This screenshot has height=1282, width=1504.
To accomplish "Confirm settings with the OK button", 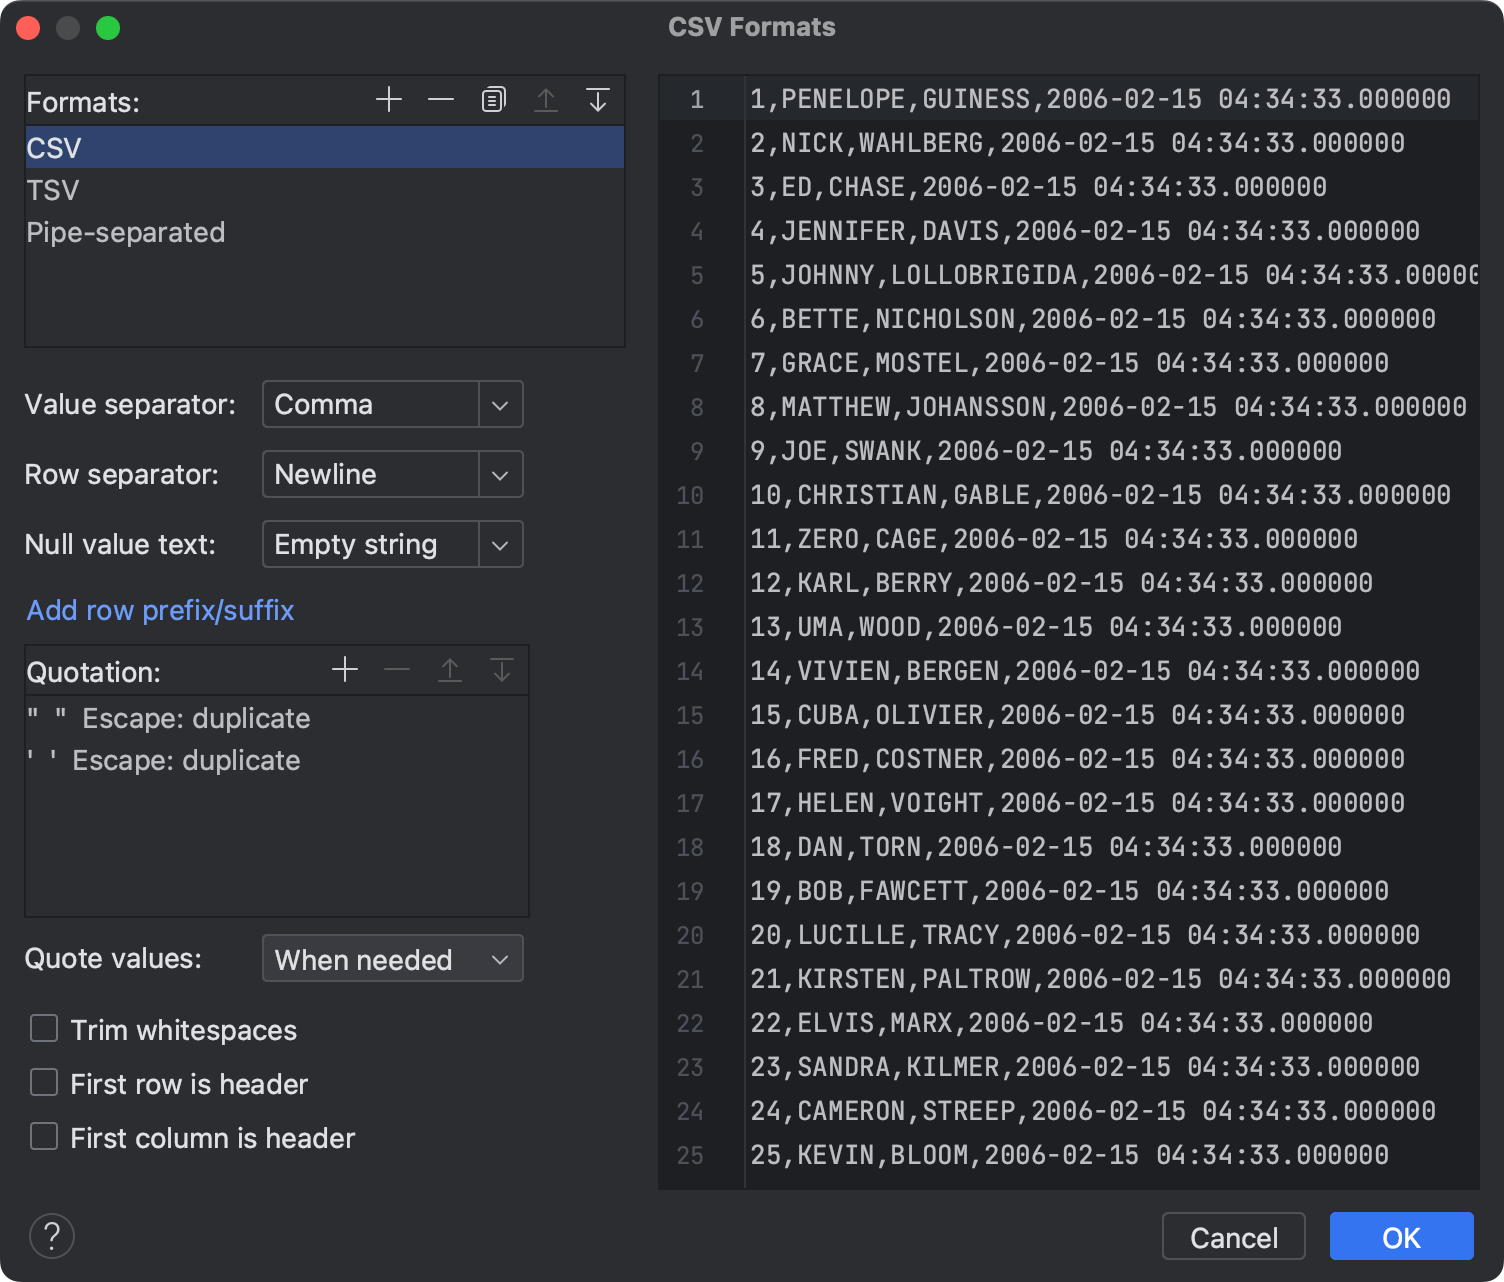I will click(x=1400, y=1236).
